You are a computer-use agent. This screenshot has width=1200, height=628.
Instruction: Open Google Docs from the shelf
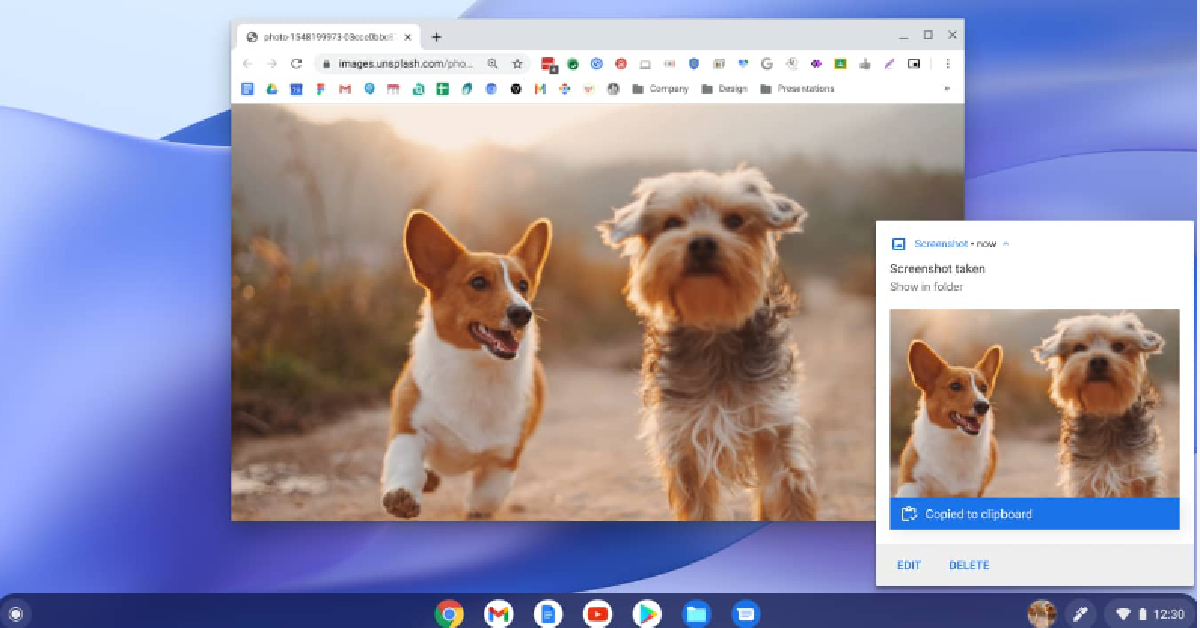tap(547, 613)
